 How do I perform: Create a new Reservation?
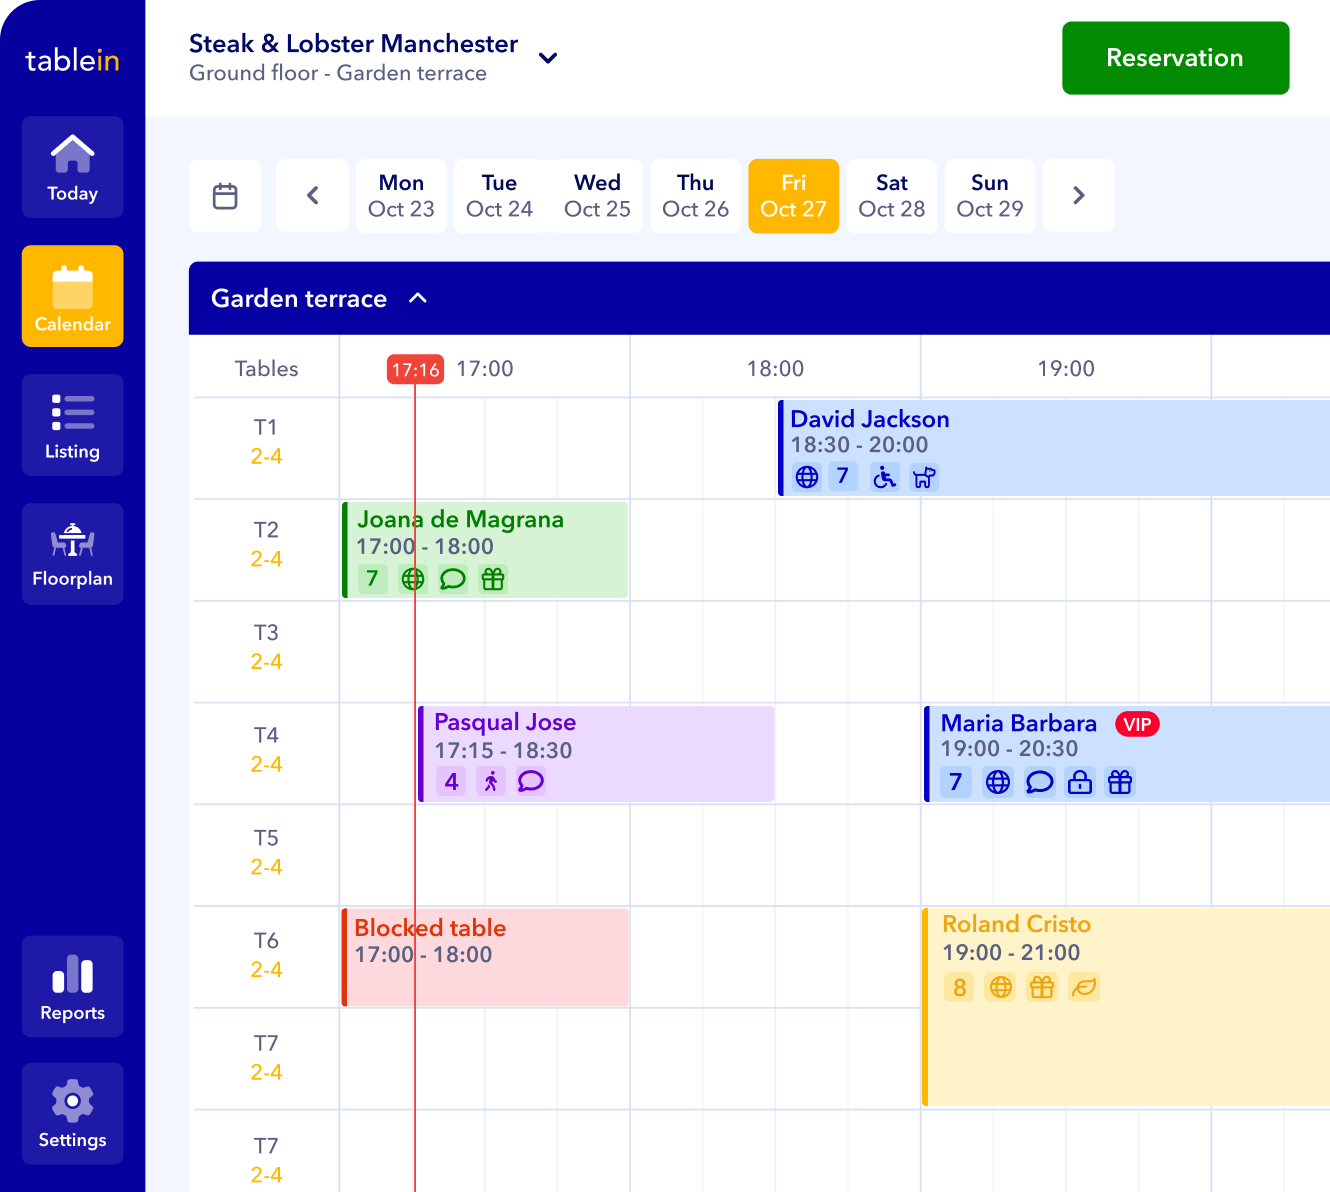(x=1175, y=58)
